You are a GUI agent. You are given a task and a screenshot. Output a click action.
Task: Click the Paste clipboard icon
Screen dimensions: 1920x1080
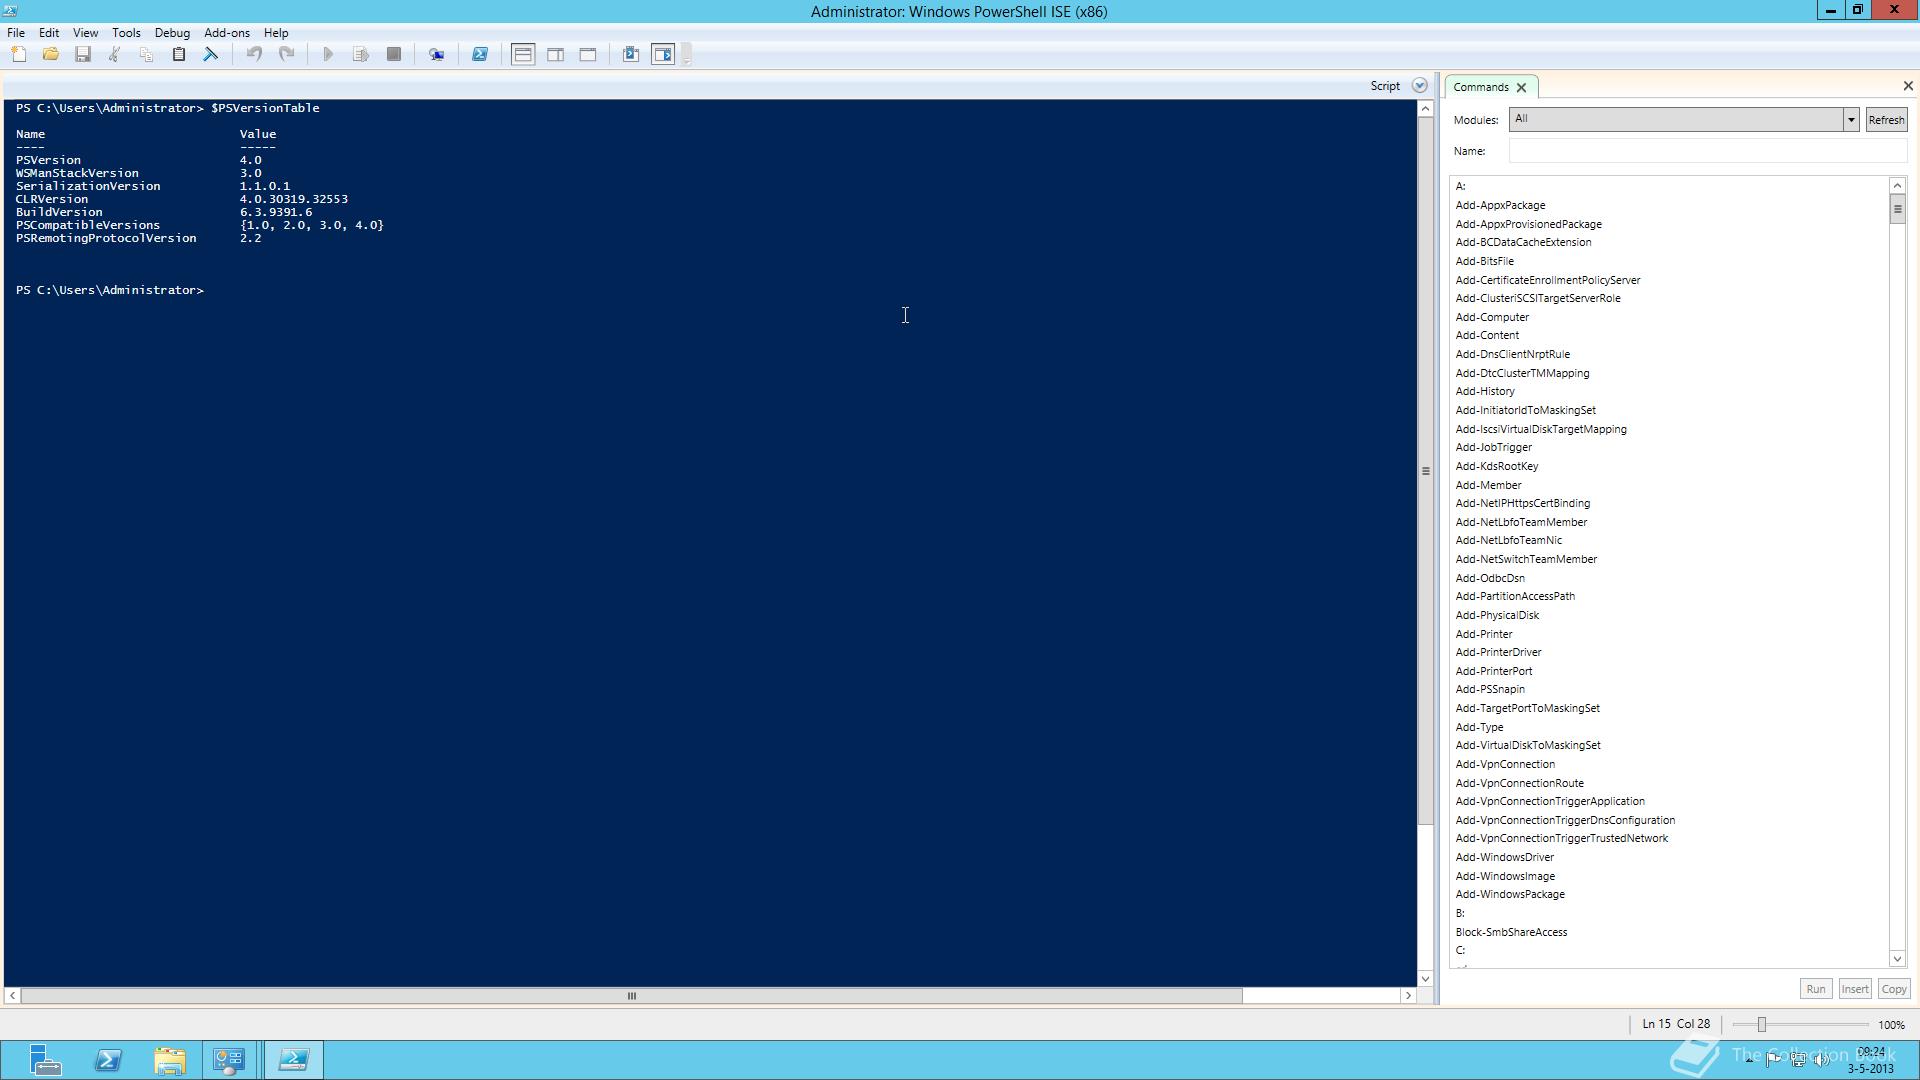tap(179, 55)
